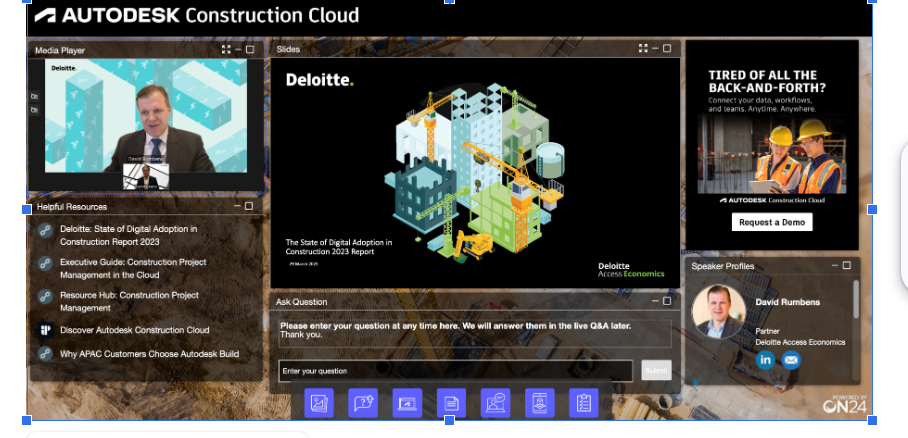Click the Helpful Resources panel title
The image size is (908, 438).
coord(72,206)
